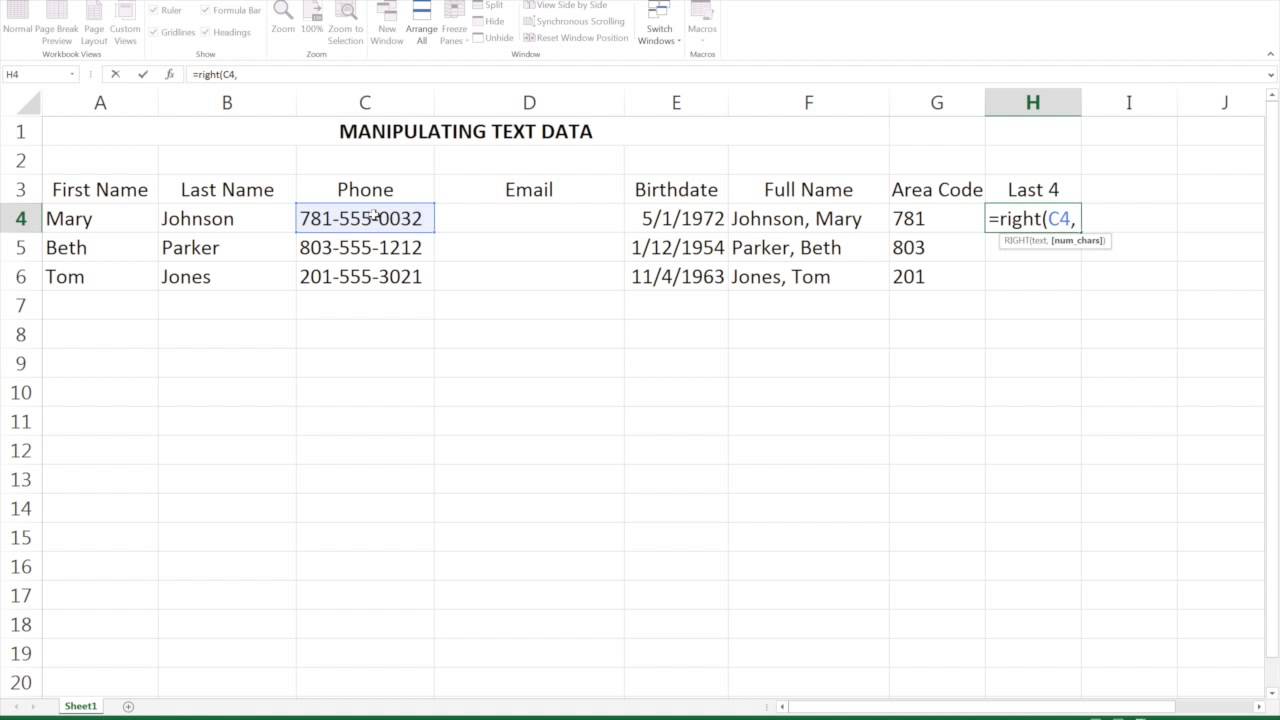
Task: Expand the formula bar with the end chevron
Action: pos(1271,74)
